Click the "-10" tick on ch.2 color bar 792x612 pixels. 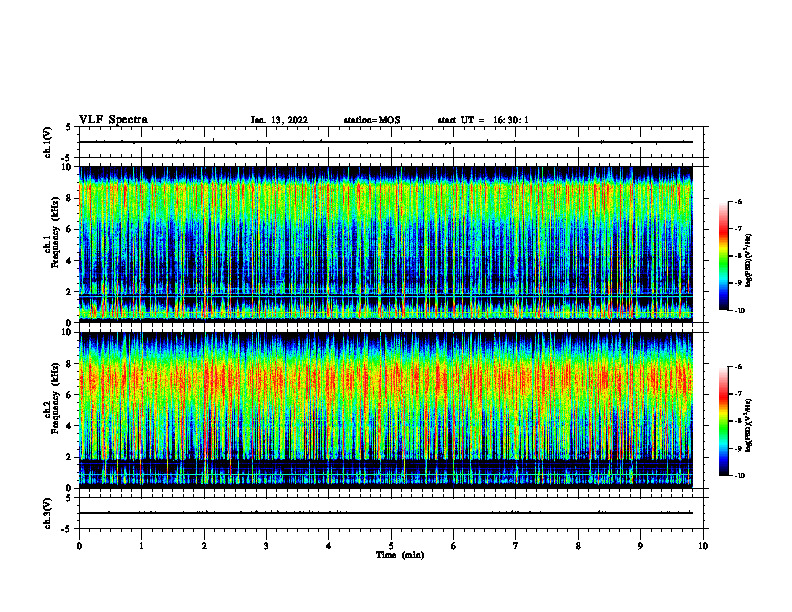(x=739, y=476)
